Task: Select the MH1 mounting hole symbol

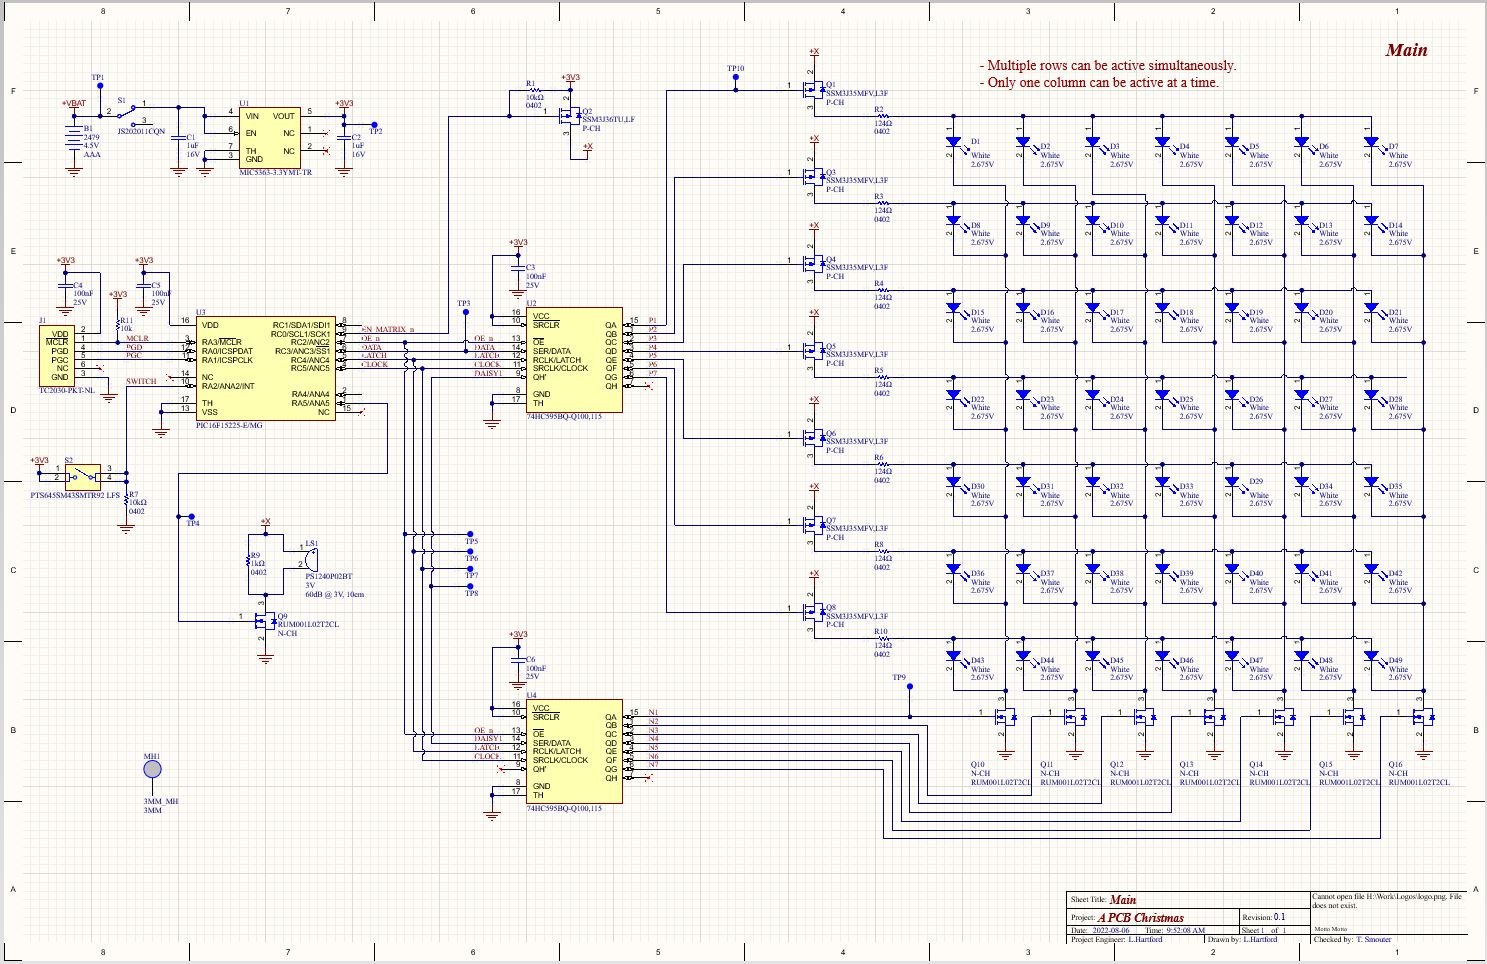Action: point(152,771)
